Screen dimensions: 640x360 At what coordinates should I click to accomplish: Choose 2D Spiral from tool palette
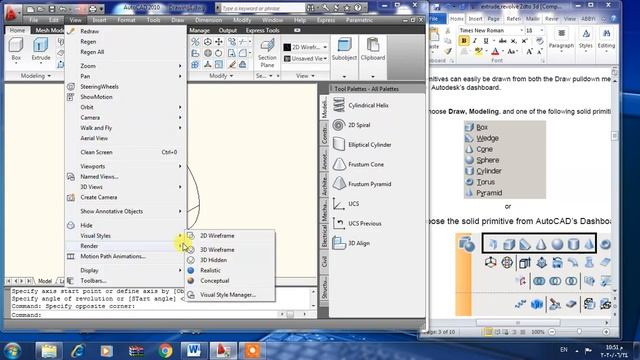click(x=352, y=125)
